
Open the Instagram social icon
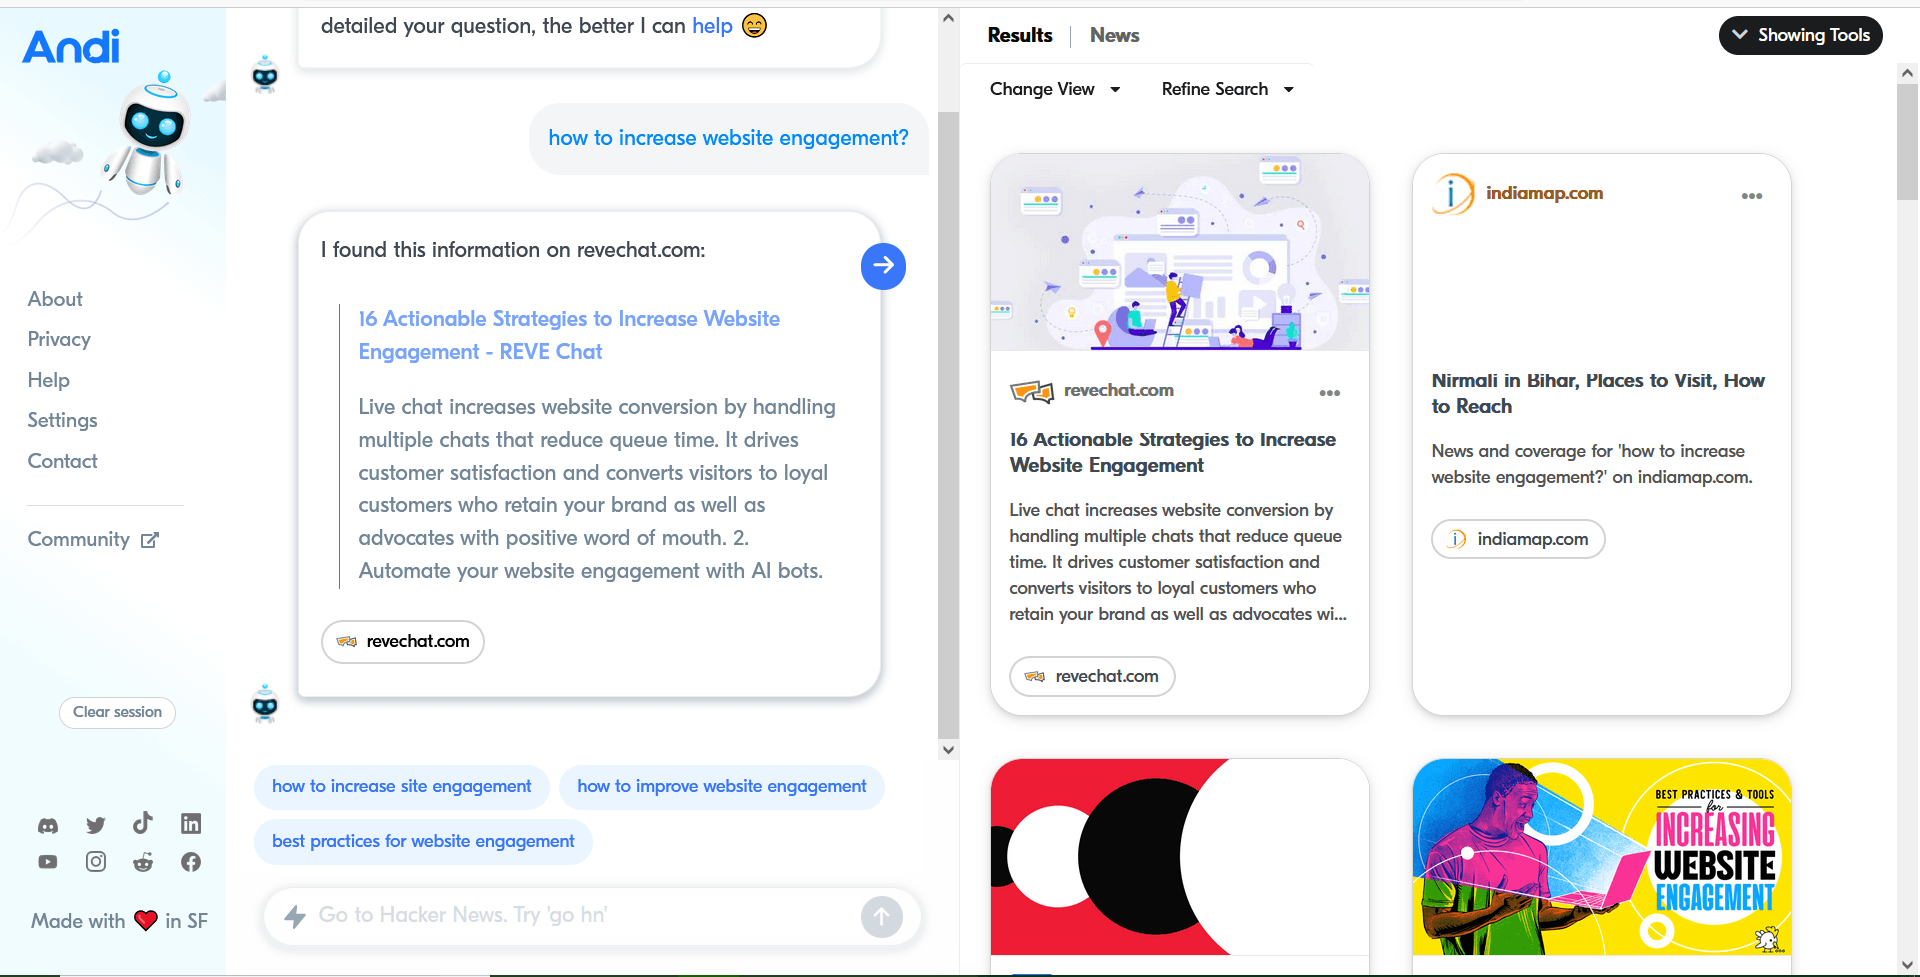pos(96,862)
